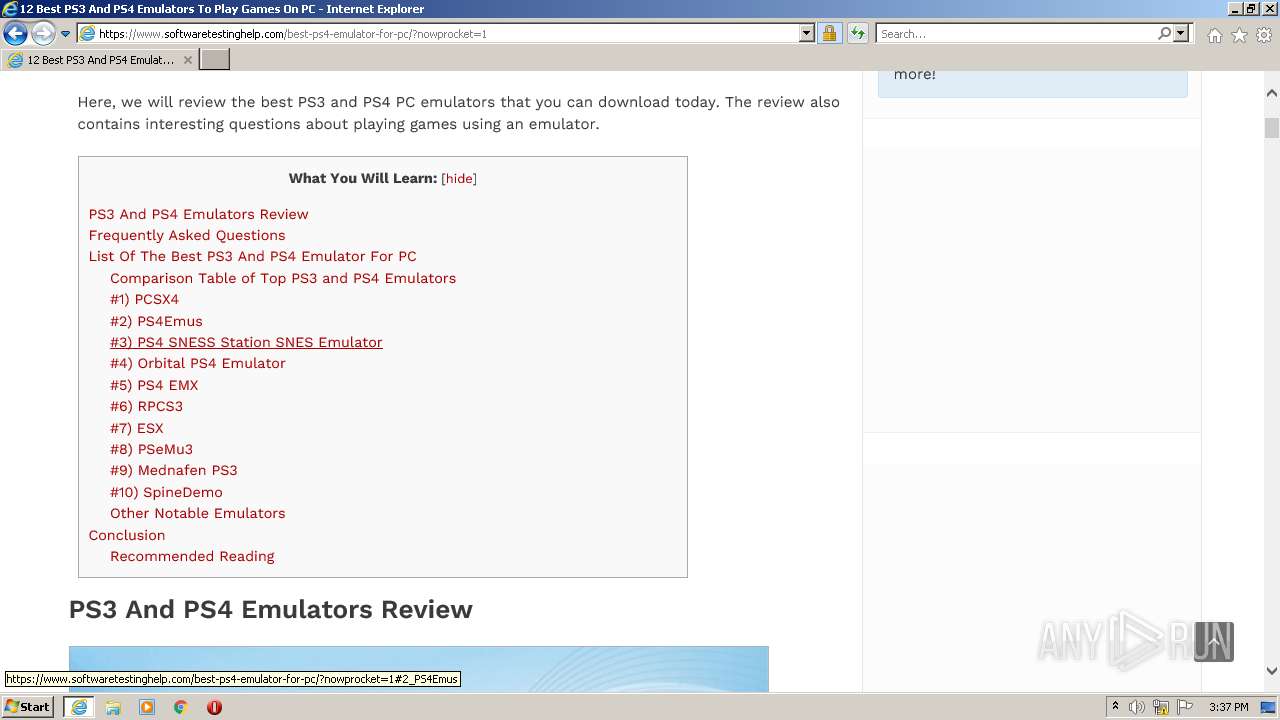
Task: Jump to #6) RPCS3 section
Action: pos(146,406)
